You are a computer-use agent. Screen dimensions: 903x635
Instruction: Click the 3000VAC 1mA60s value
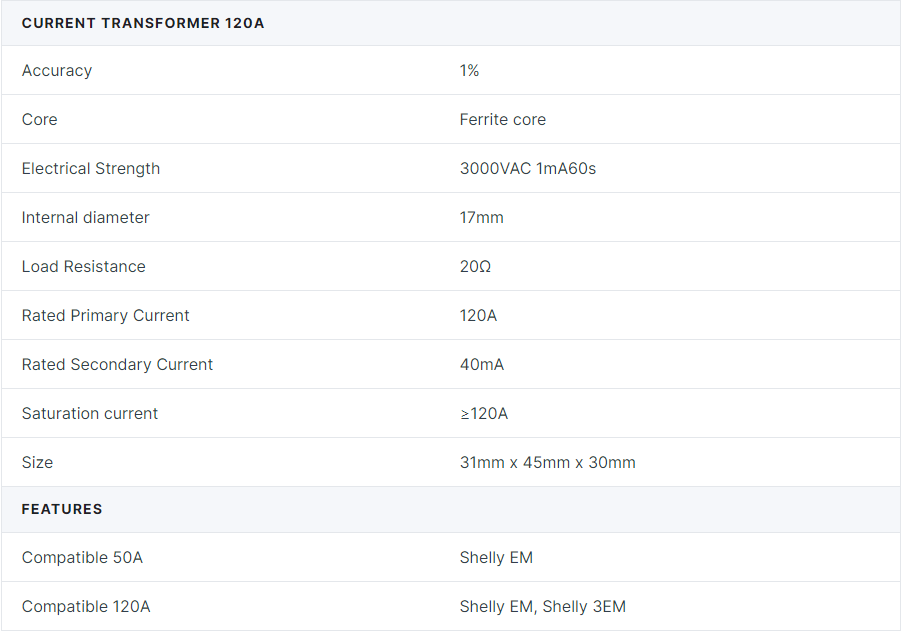pyautogui.click(x=528, y=168)
